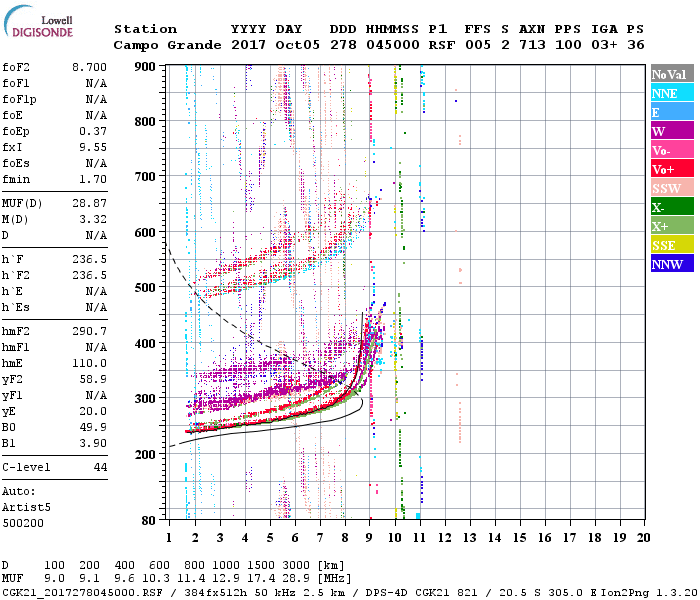Choose the SSW salmon legend swatch

671,188
